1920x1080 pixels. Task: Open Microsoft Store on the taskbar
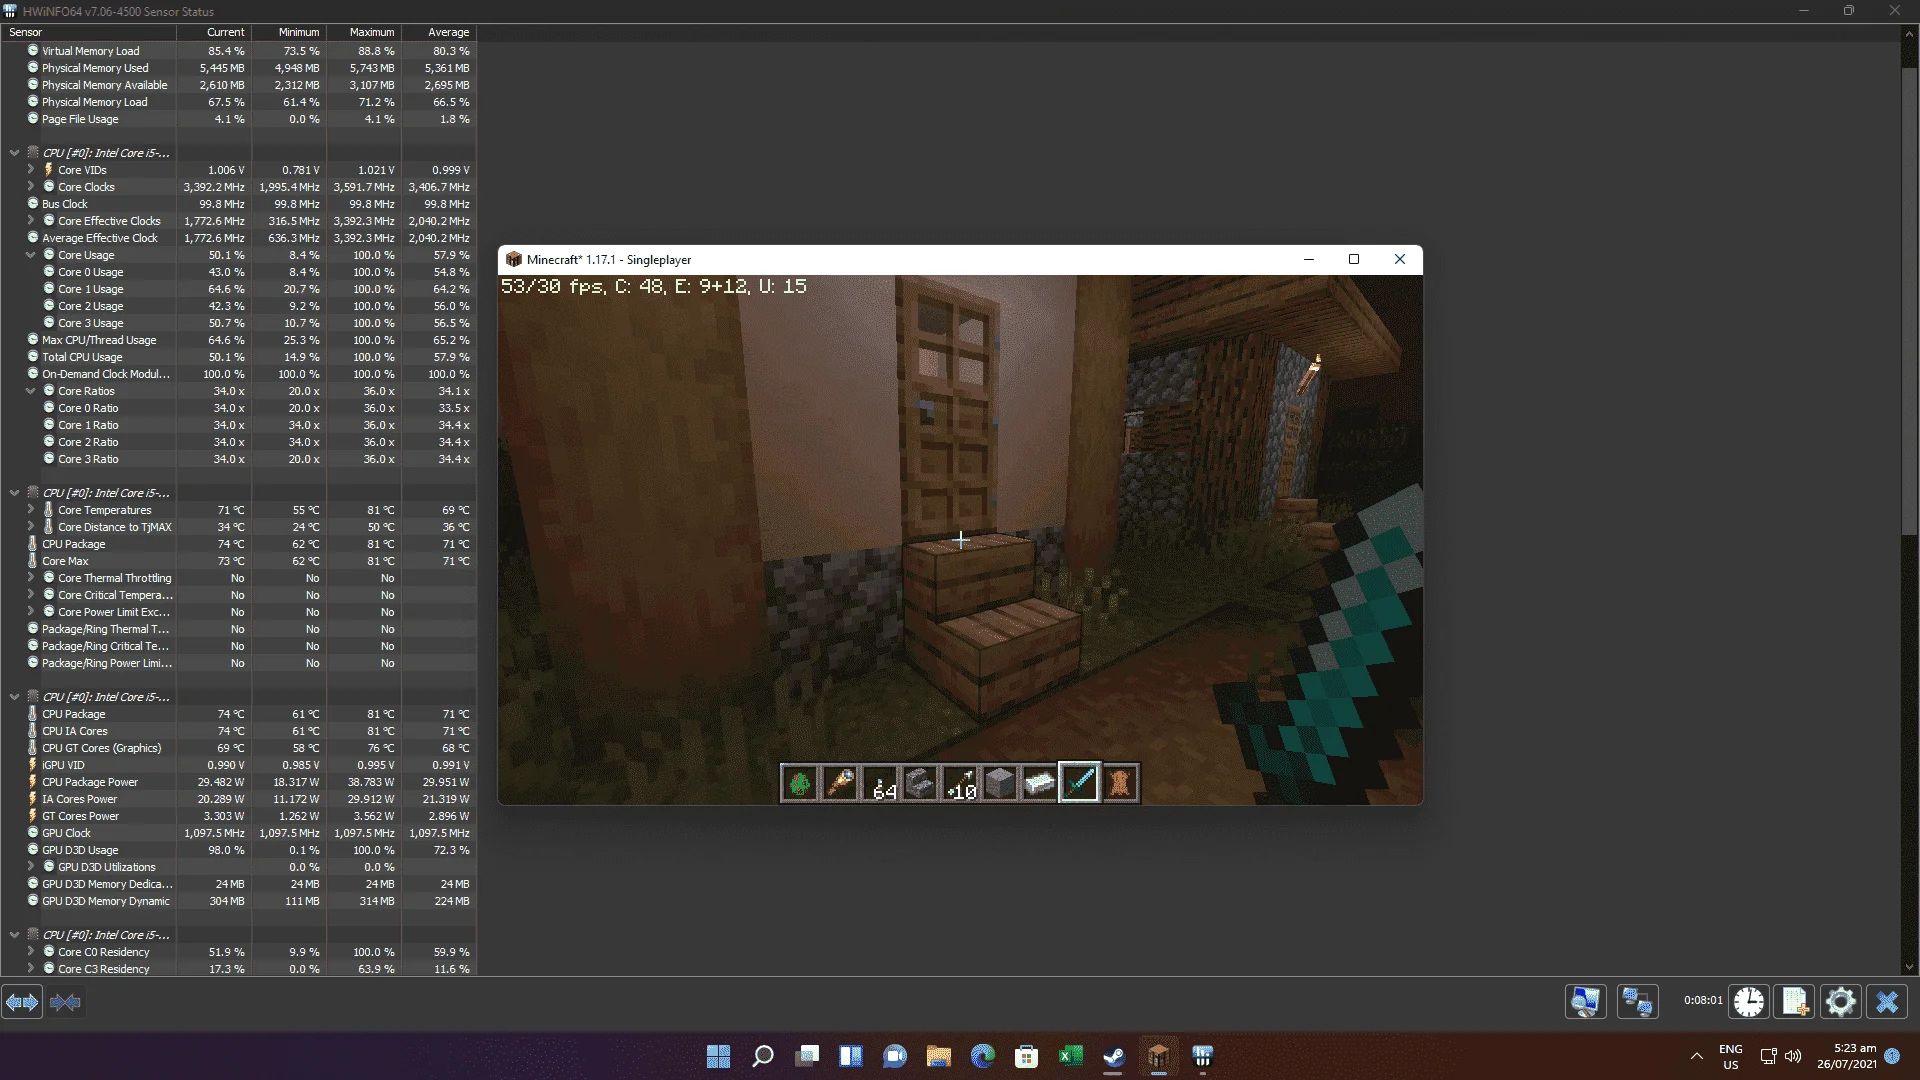[1027, 1056]
